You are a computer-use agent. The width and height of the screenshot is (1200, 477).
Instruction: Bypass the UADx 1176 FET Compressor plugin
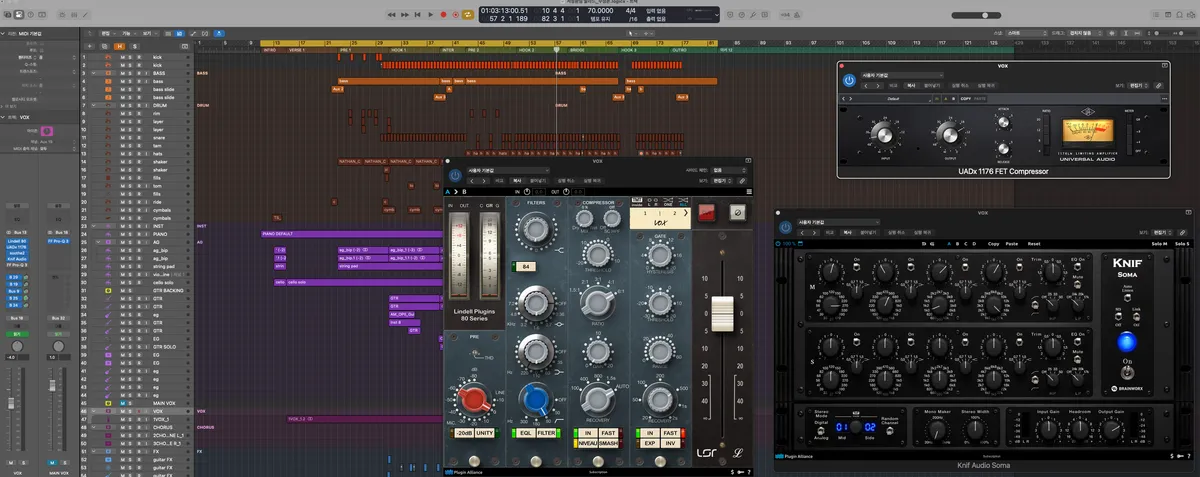coord(849,79)
